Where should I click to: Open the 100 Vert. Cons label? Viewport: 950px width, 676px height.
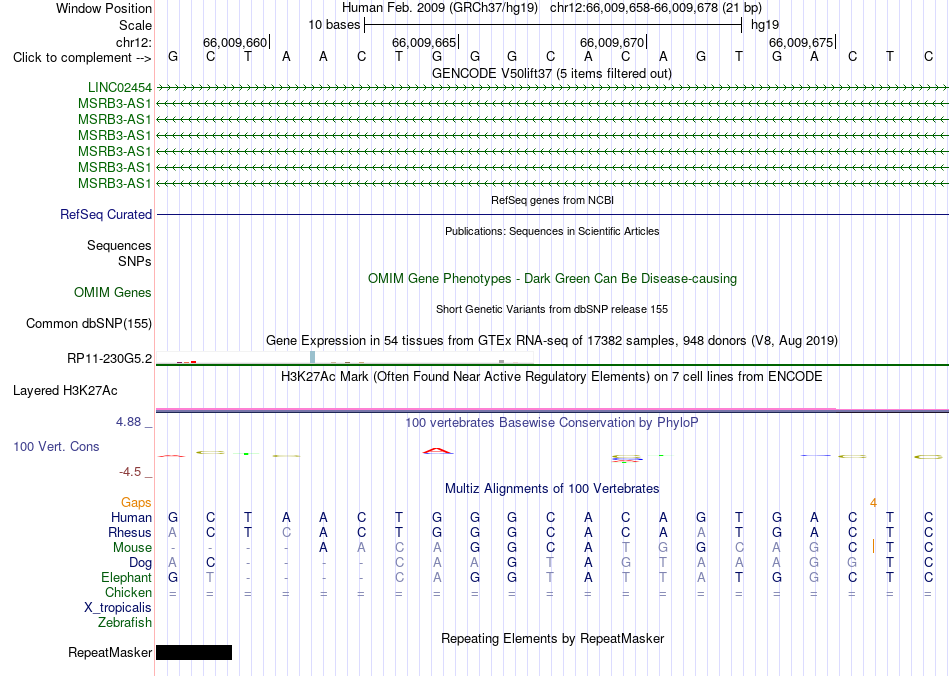click(56, 446)
